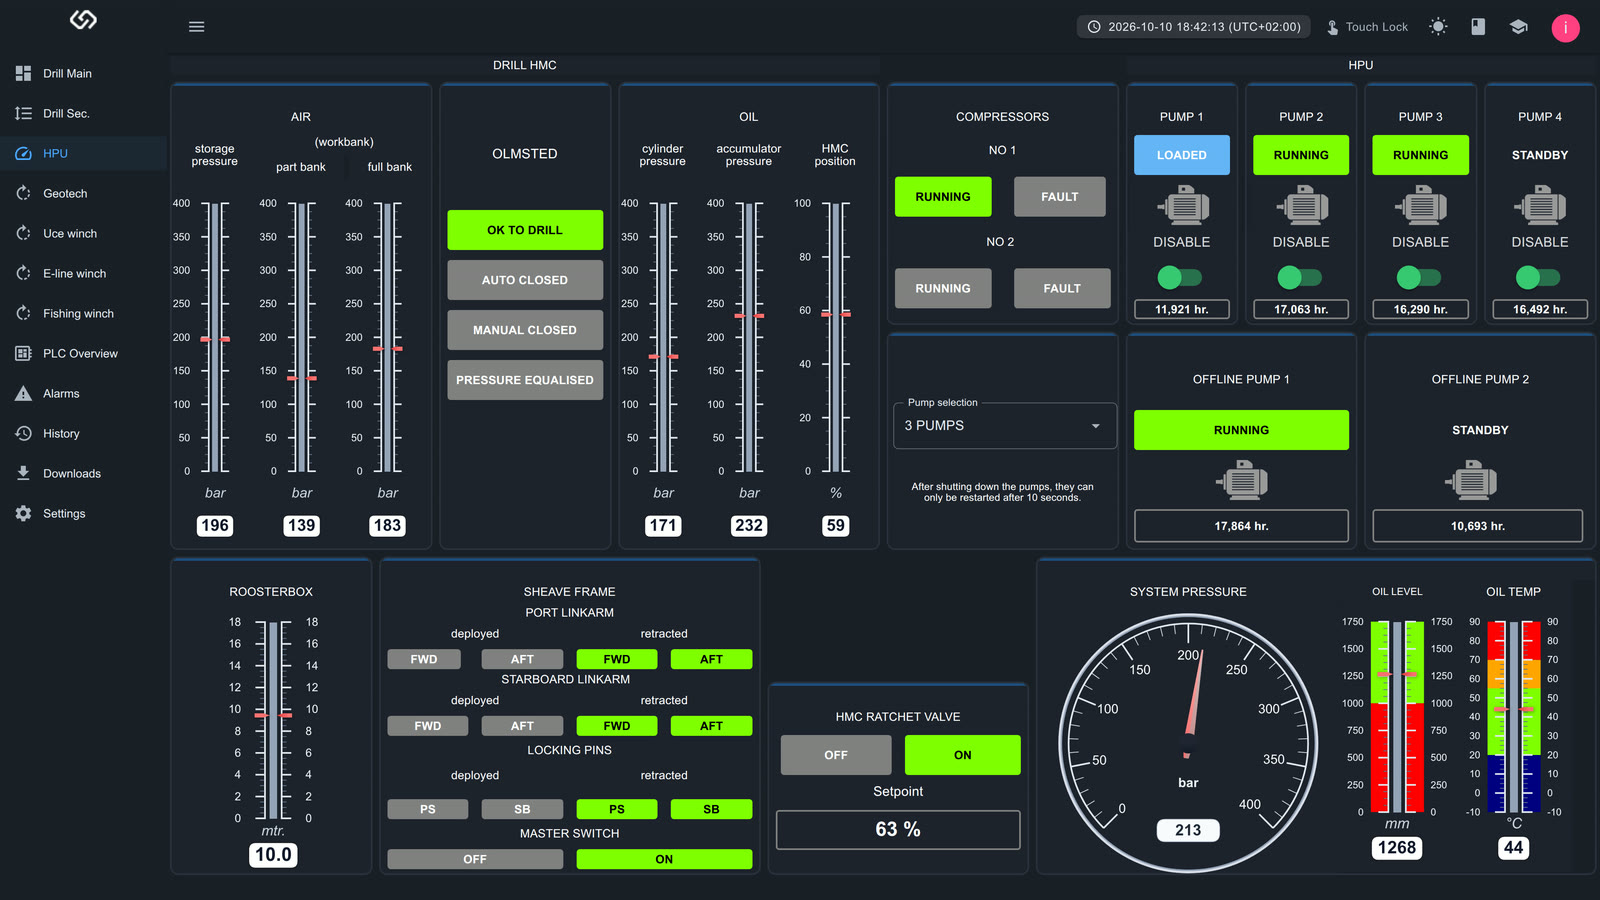Set HMC ratchet valve to OFF
The height and width of the screenshot is (900, 1600).
point(836,755)
